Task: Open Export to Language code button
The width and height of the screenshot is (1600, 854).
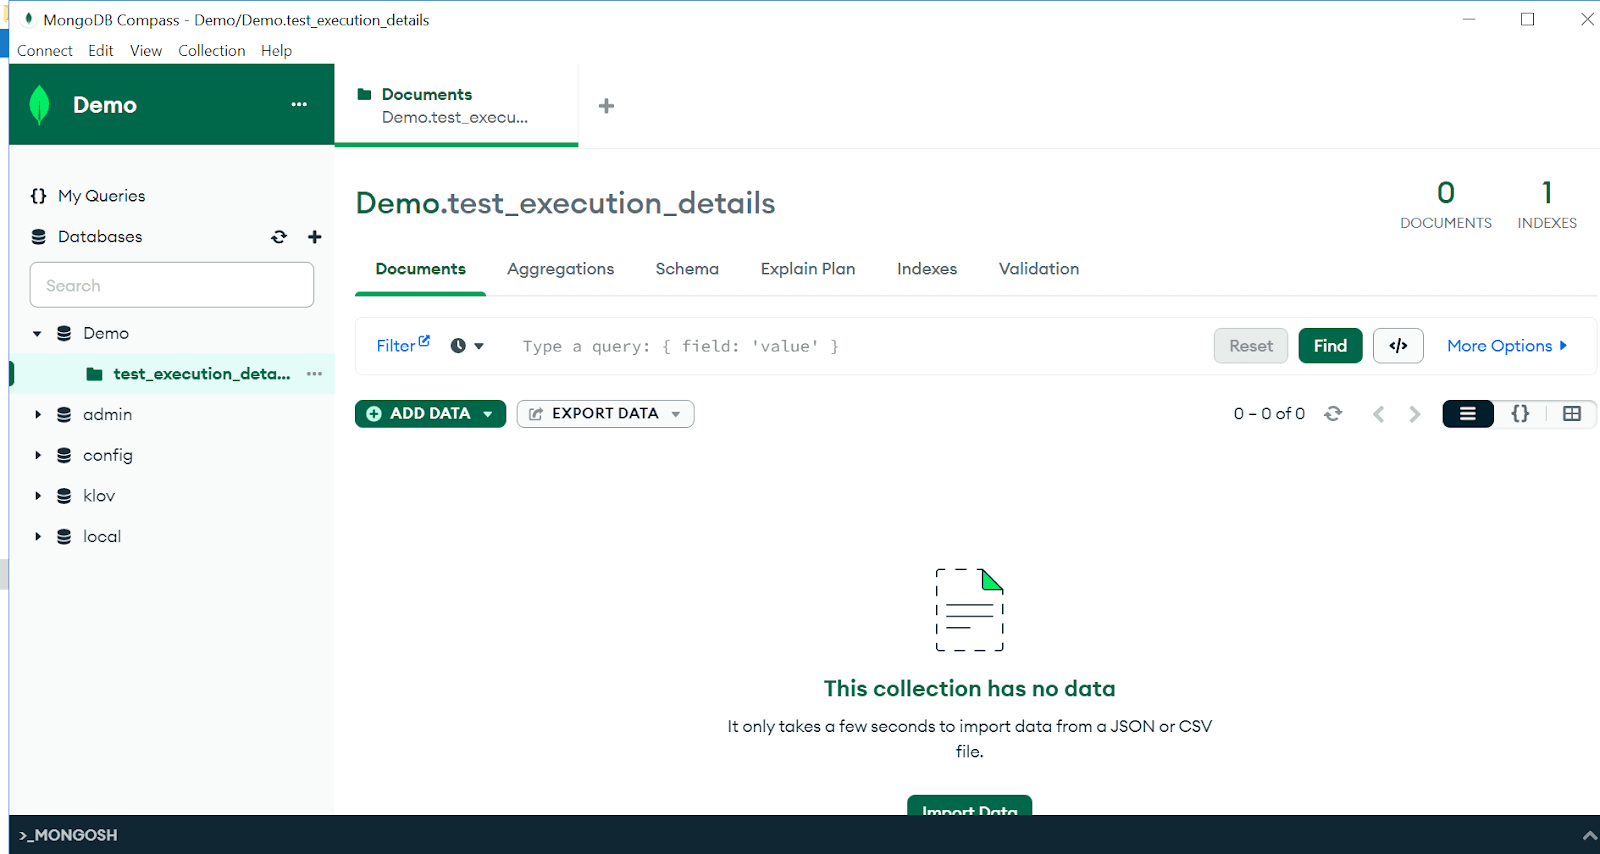Action: (1398, 346)
